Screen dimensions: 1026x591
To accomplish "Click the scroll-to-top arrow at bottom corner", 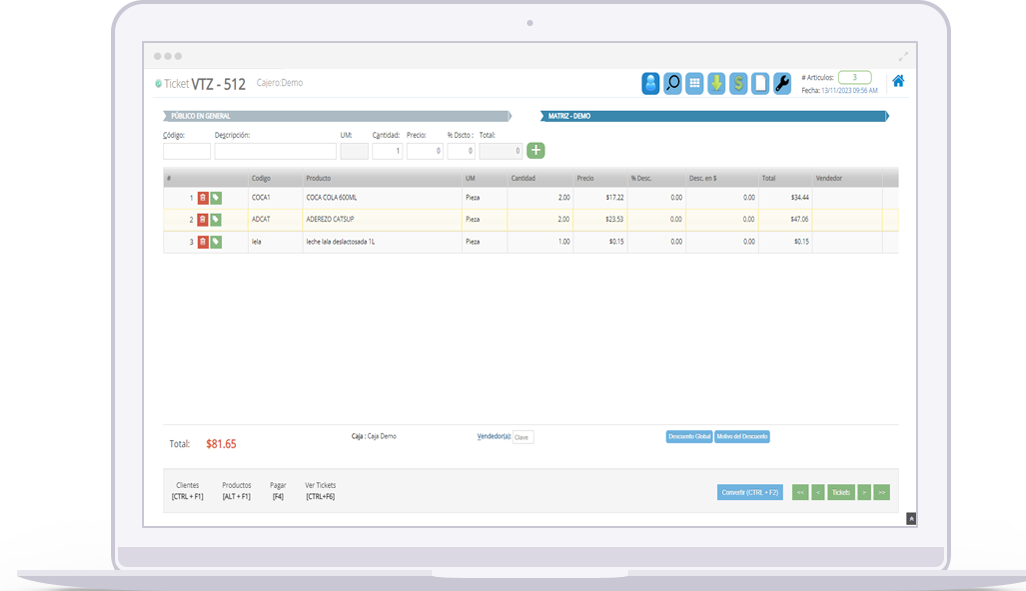I will click(x=911, y=519).
